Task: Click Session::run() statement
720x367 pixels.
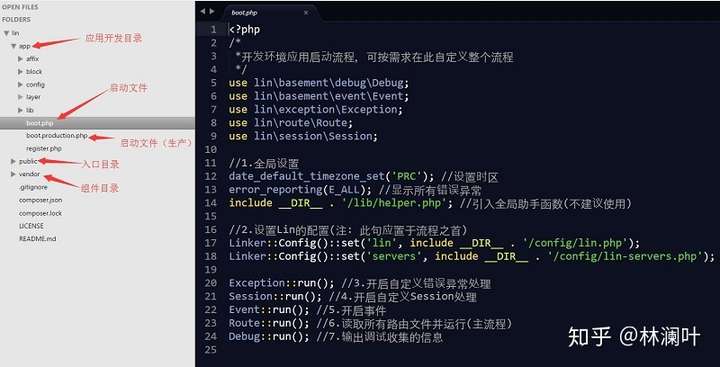Action: (276, 296)
